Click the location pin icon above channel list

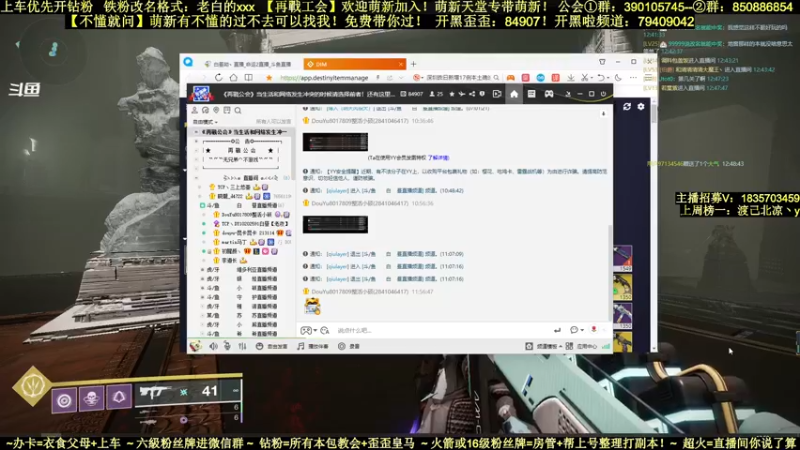click(216, 110)
